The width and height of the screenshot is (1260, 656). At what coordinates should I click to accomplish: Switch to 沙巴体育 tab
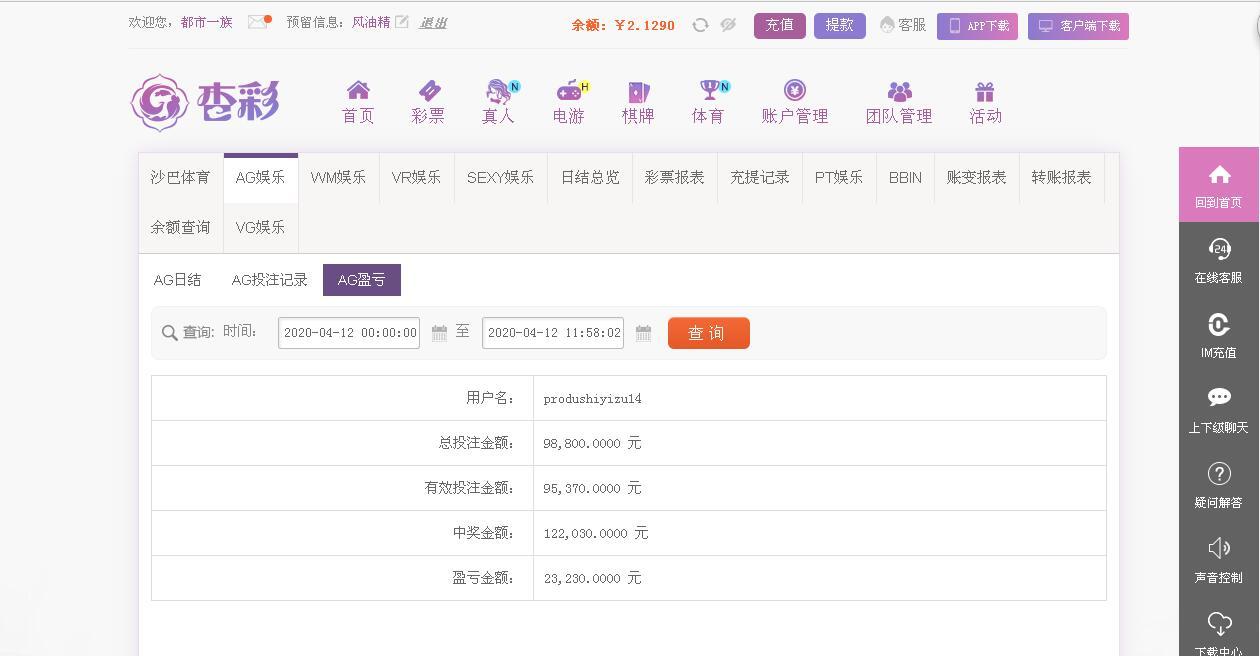[181, 178]
